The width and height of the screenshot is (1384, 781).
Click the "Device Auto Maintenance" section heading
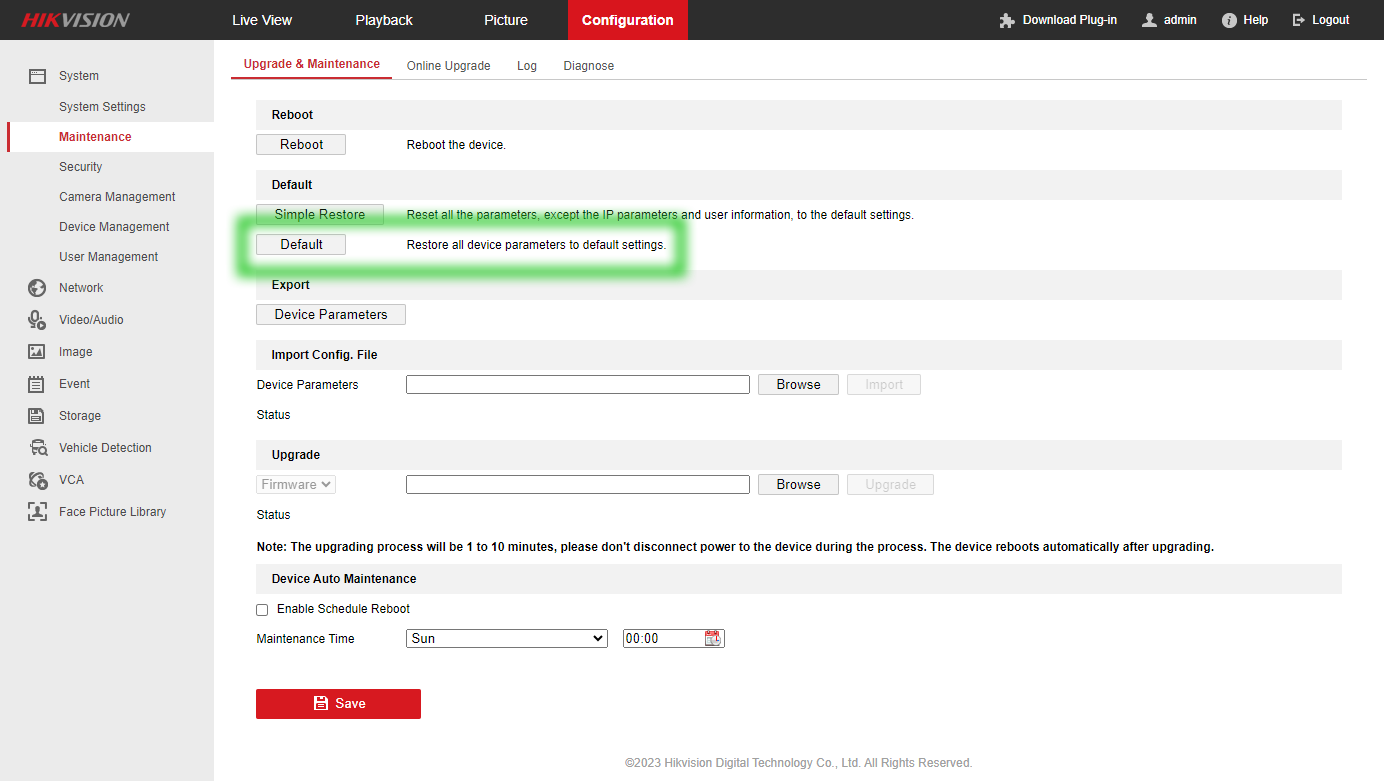pyautogui.click(x=344, y=579)
